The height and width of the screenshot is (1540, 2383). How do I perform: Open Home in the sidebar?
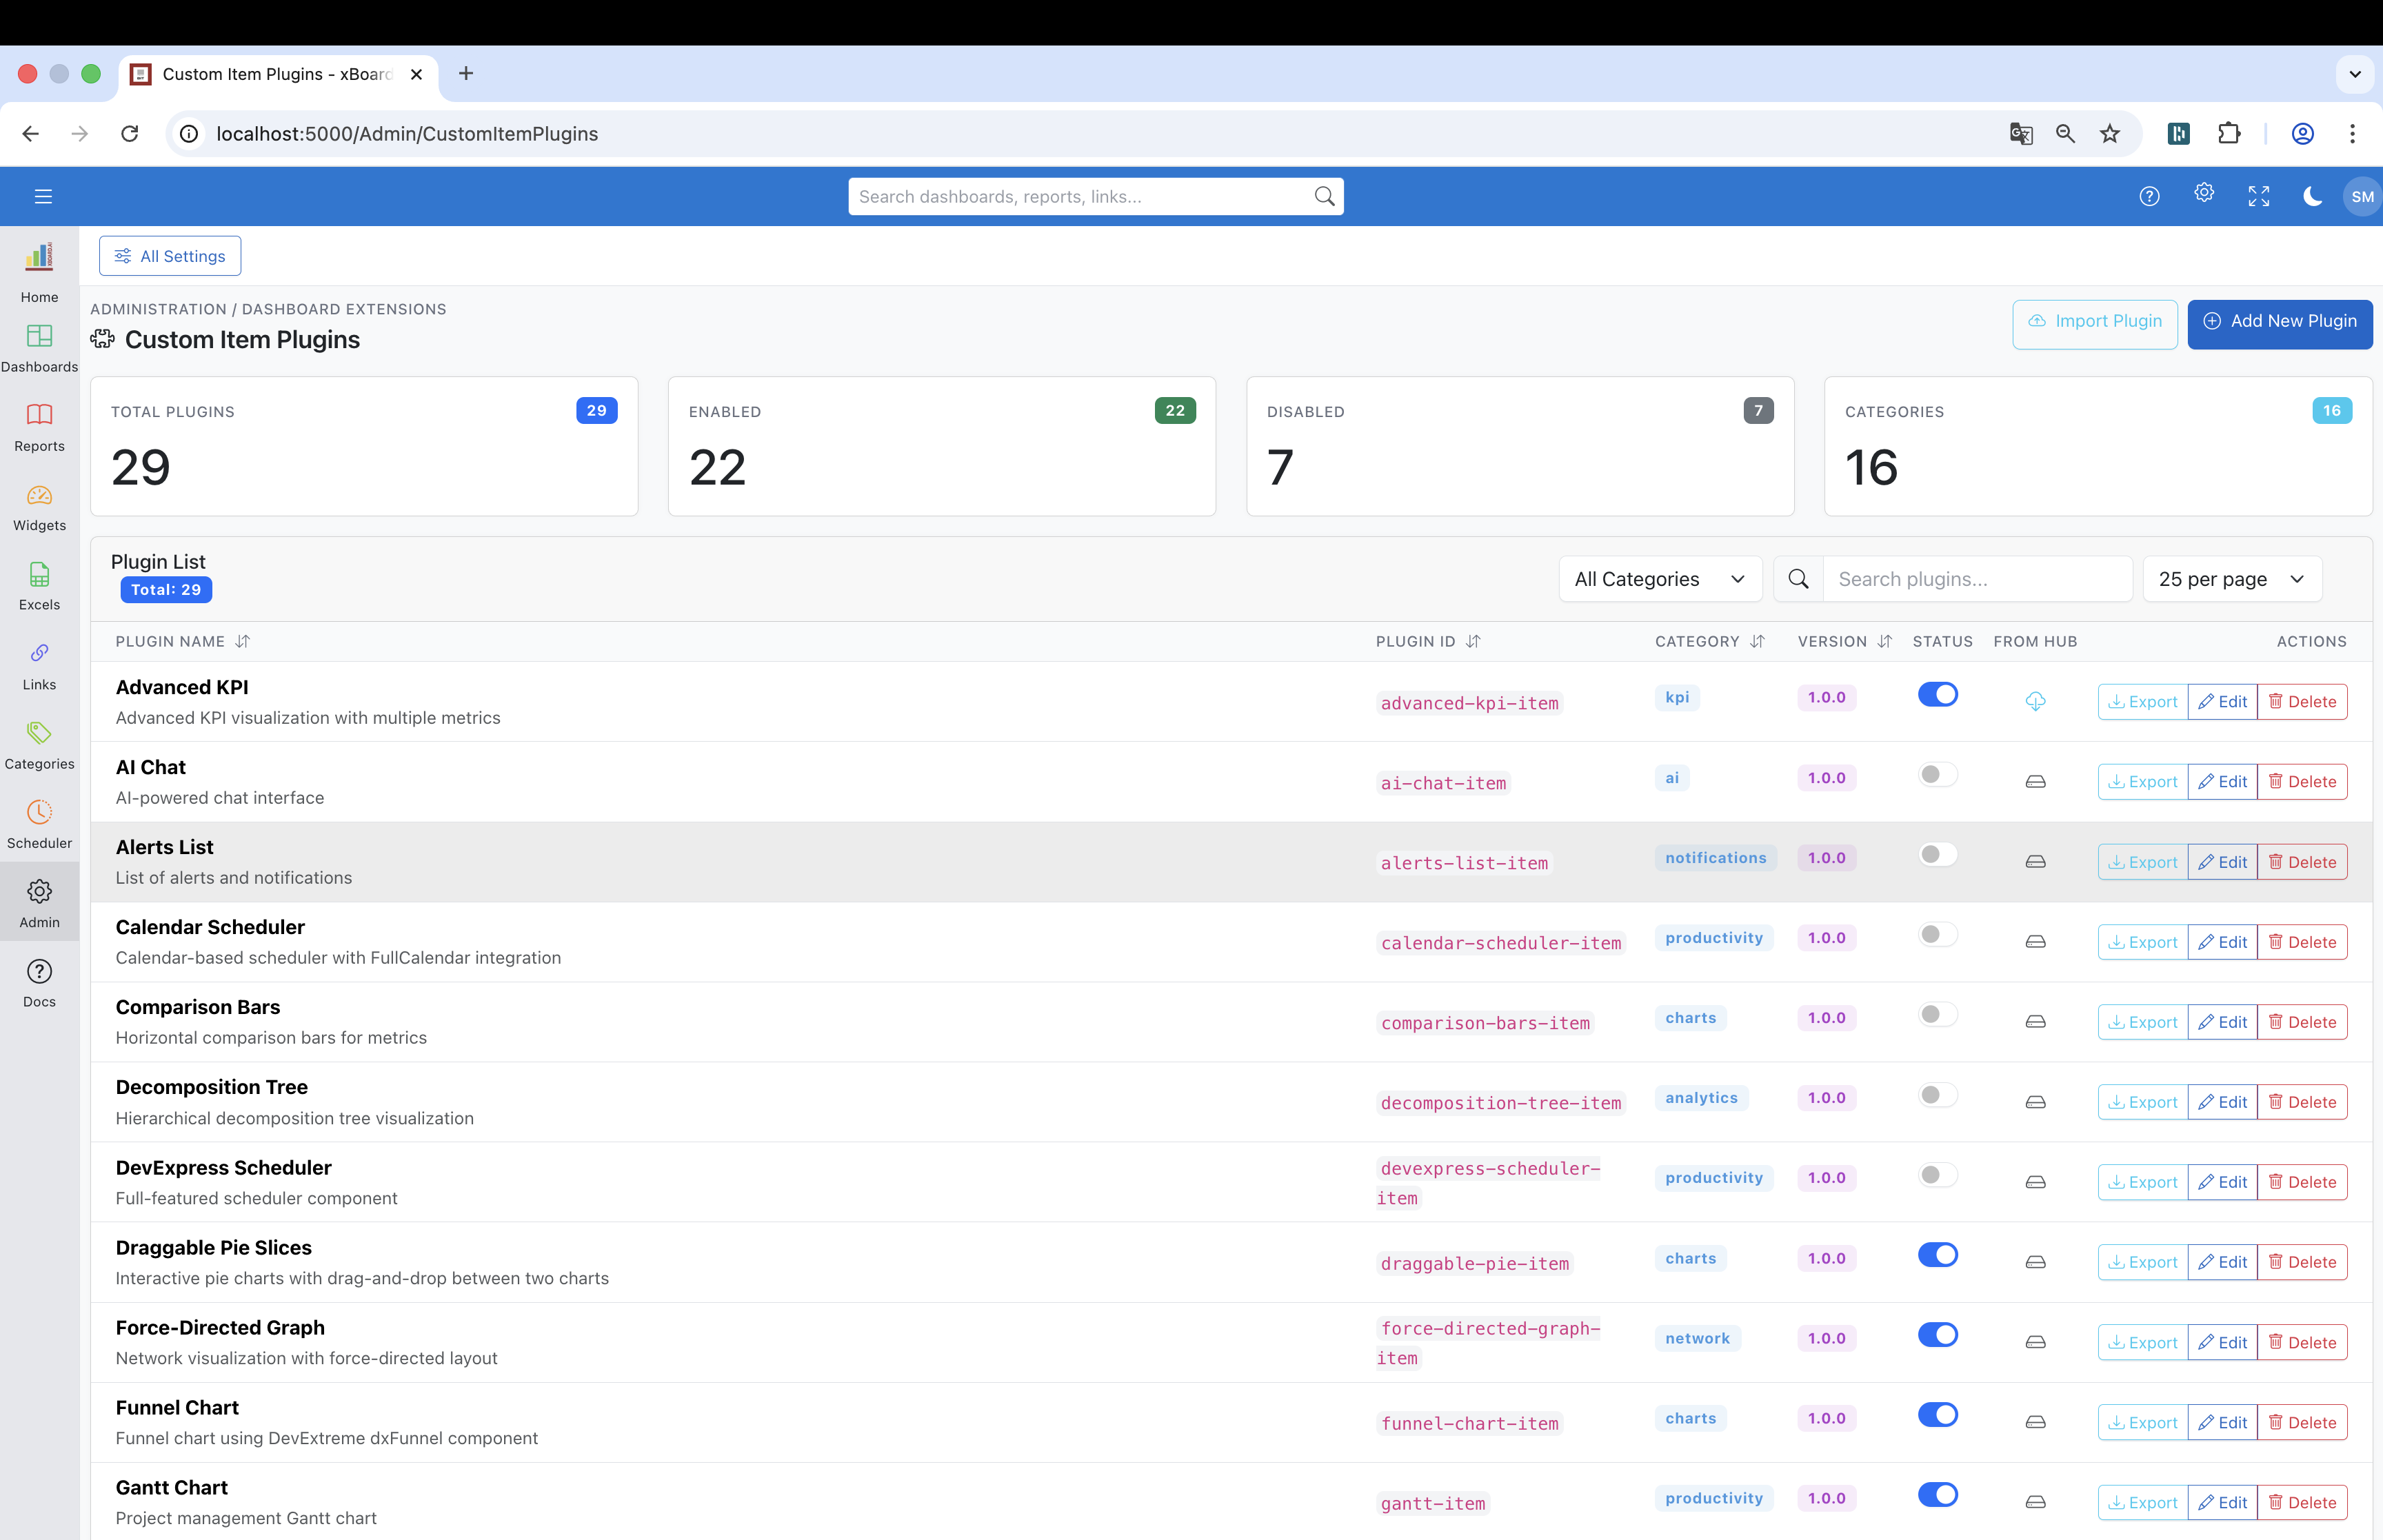coord(39,274)
